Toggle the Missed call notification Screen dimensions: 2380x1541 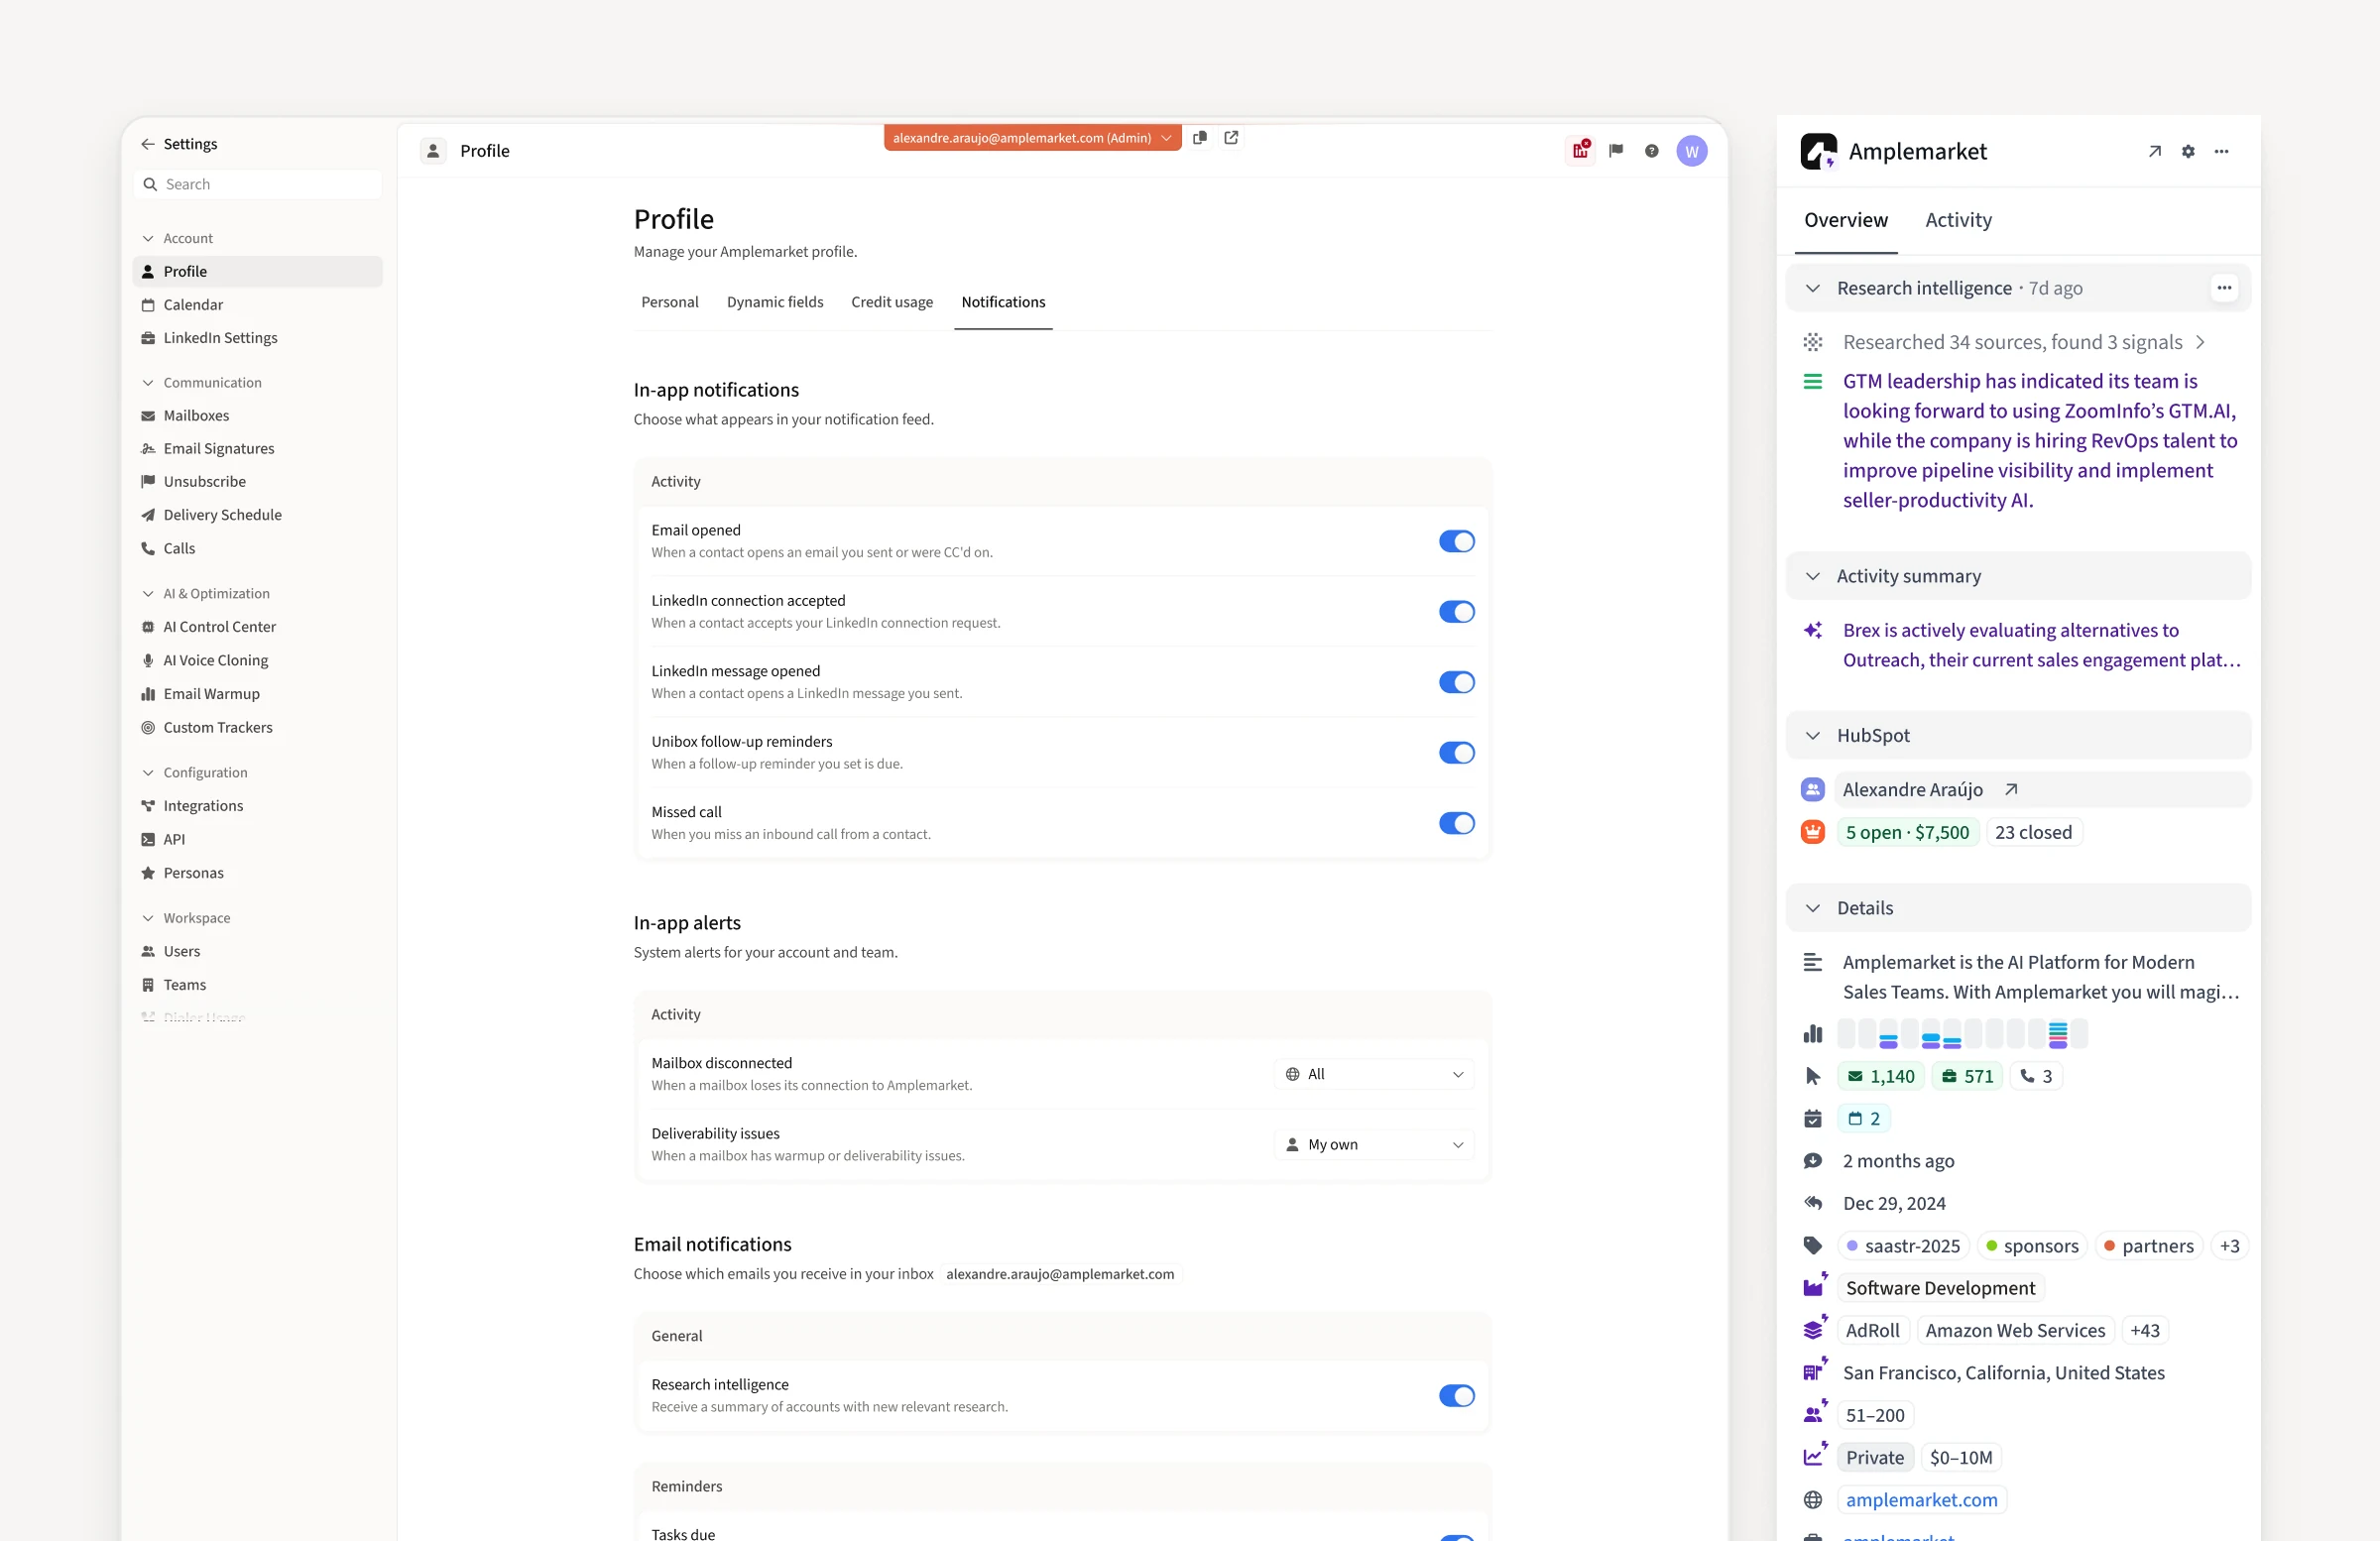1456,824
